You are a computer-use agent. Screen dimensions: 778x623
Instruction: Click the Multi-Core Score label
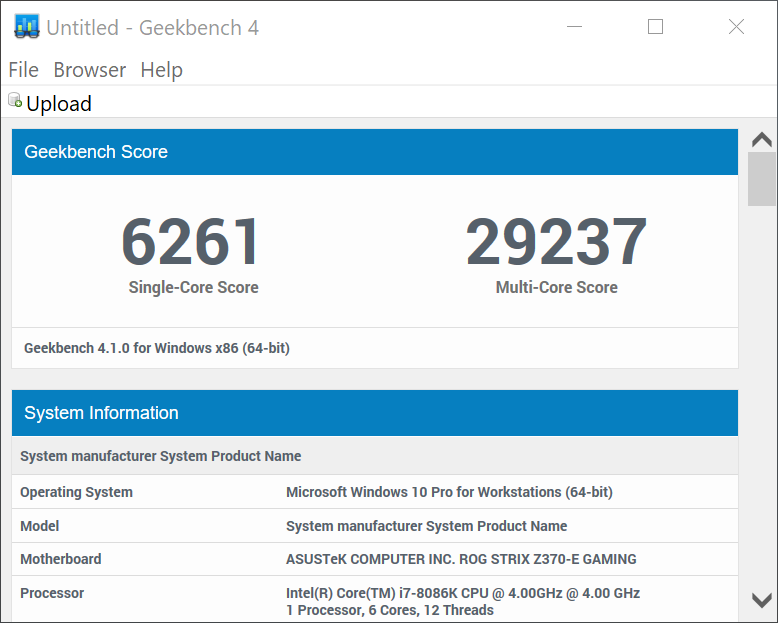[556, 287]
